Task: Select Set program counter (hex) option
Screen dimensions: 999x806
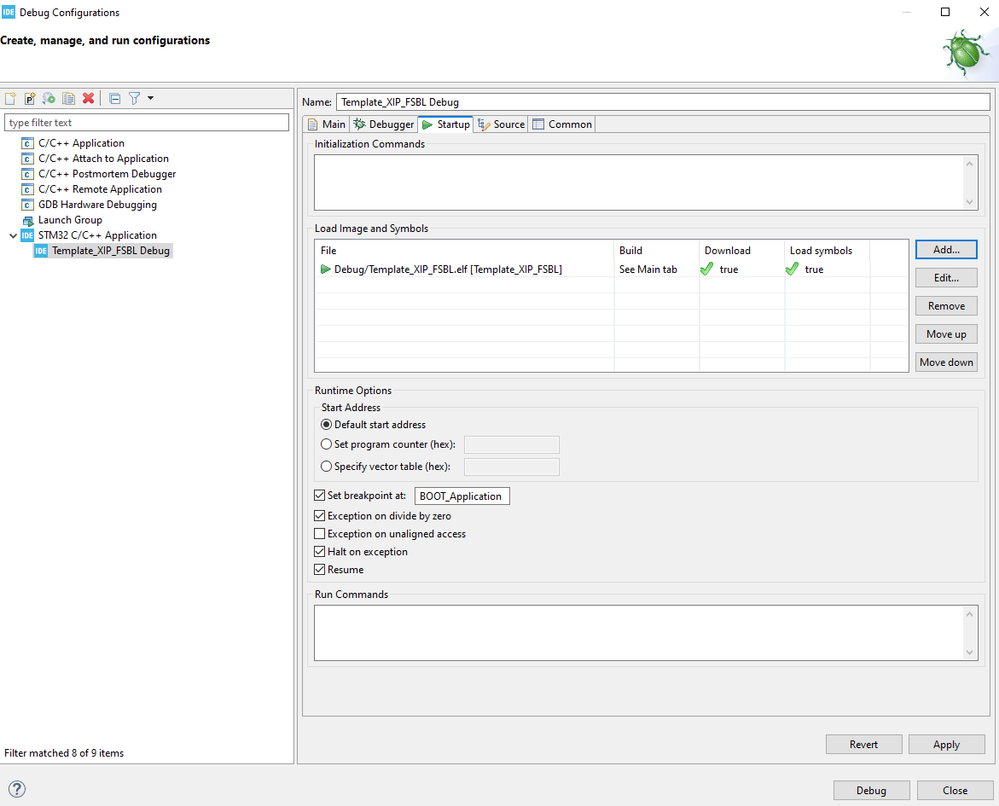Action: coord(326,444)
